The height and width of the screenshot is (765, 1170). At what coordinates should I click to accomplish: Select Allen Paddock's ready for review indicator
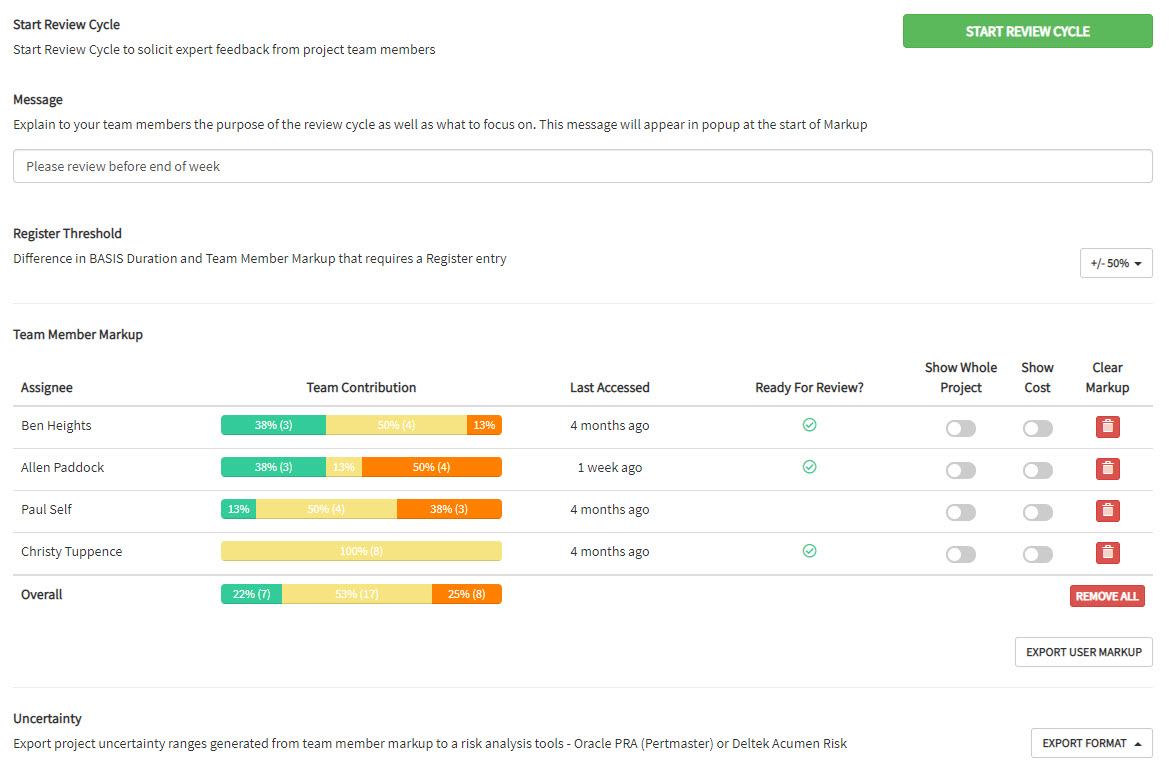pyautogui.click(x=809, y=467)
